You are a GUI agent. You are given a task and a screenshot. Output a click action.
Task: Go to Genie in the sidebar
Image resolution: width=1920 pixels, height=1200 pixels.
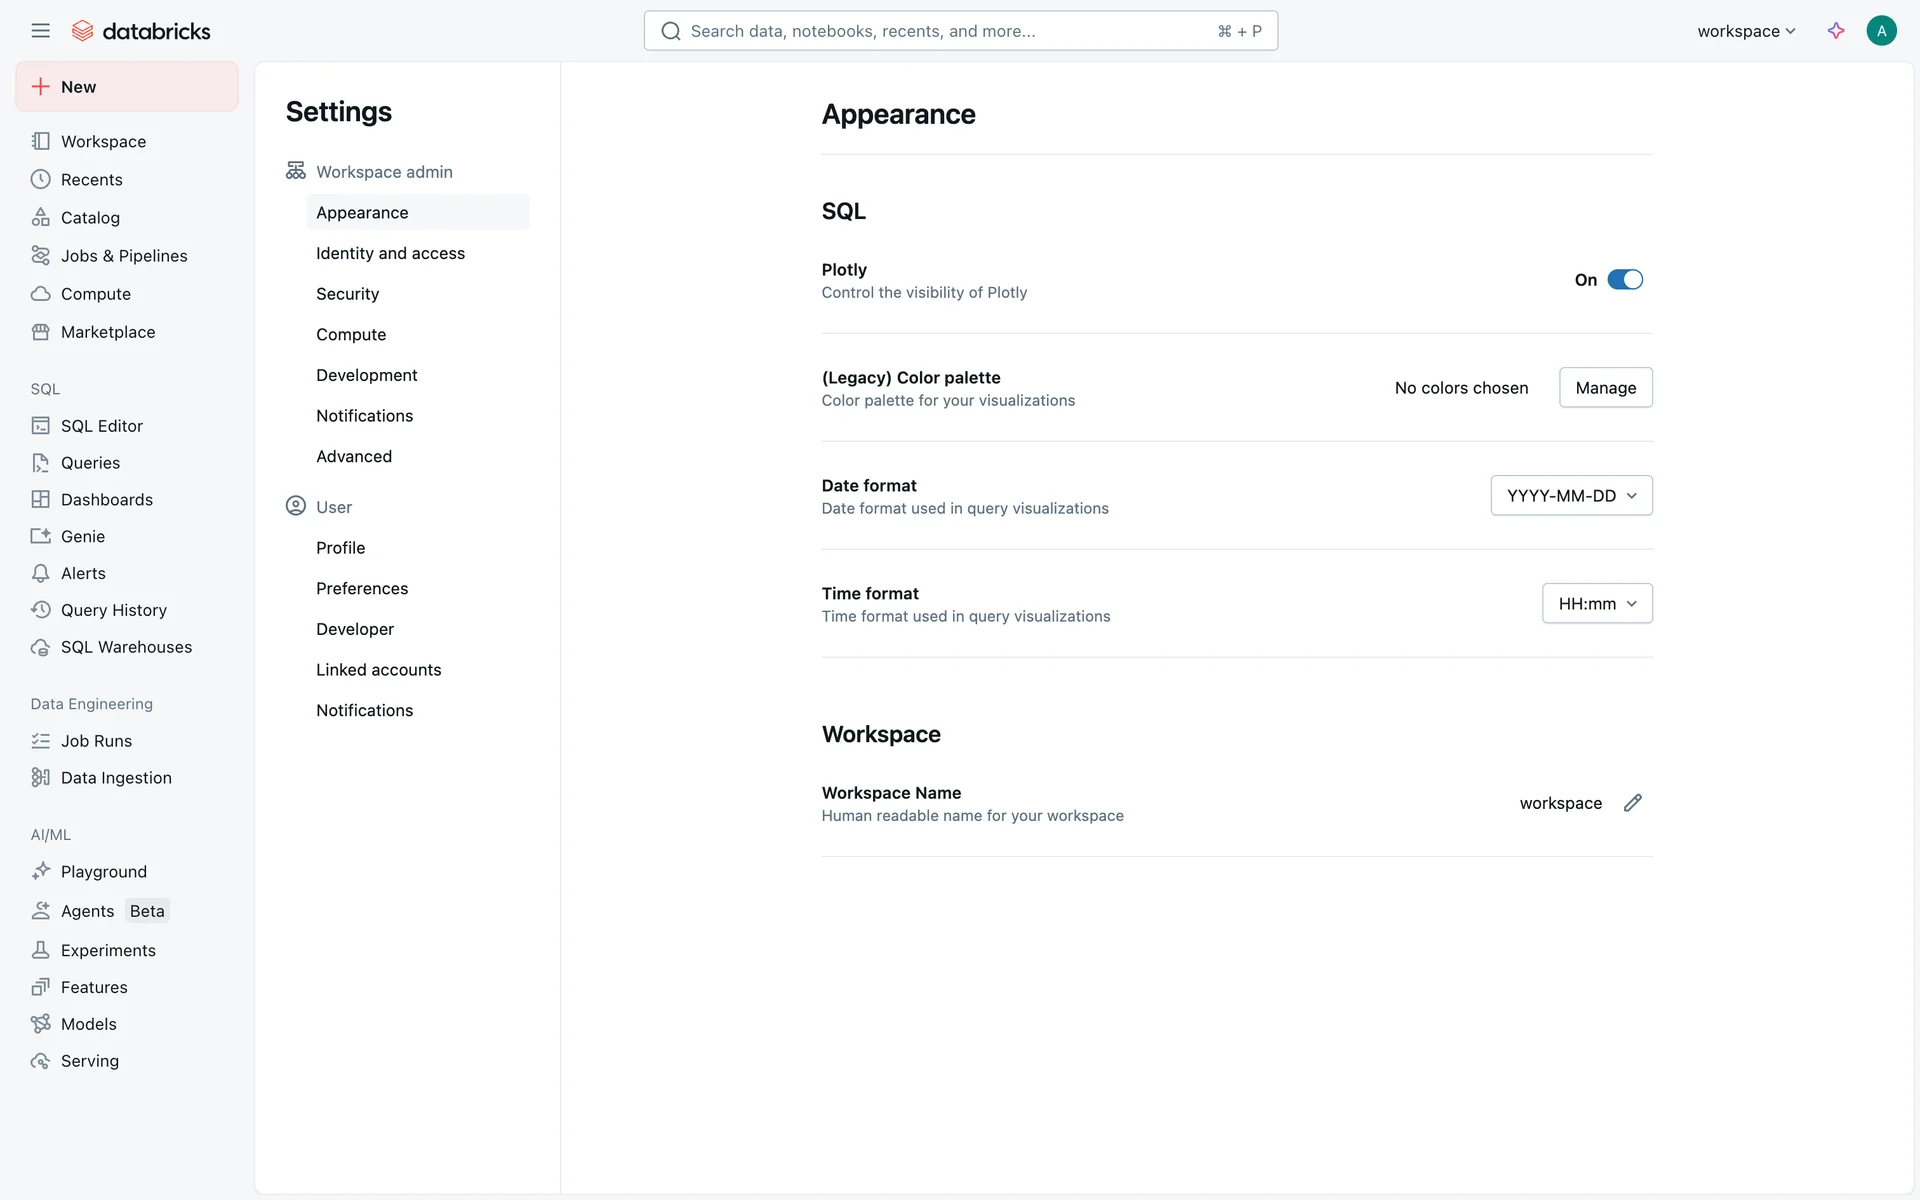(83, 536)
